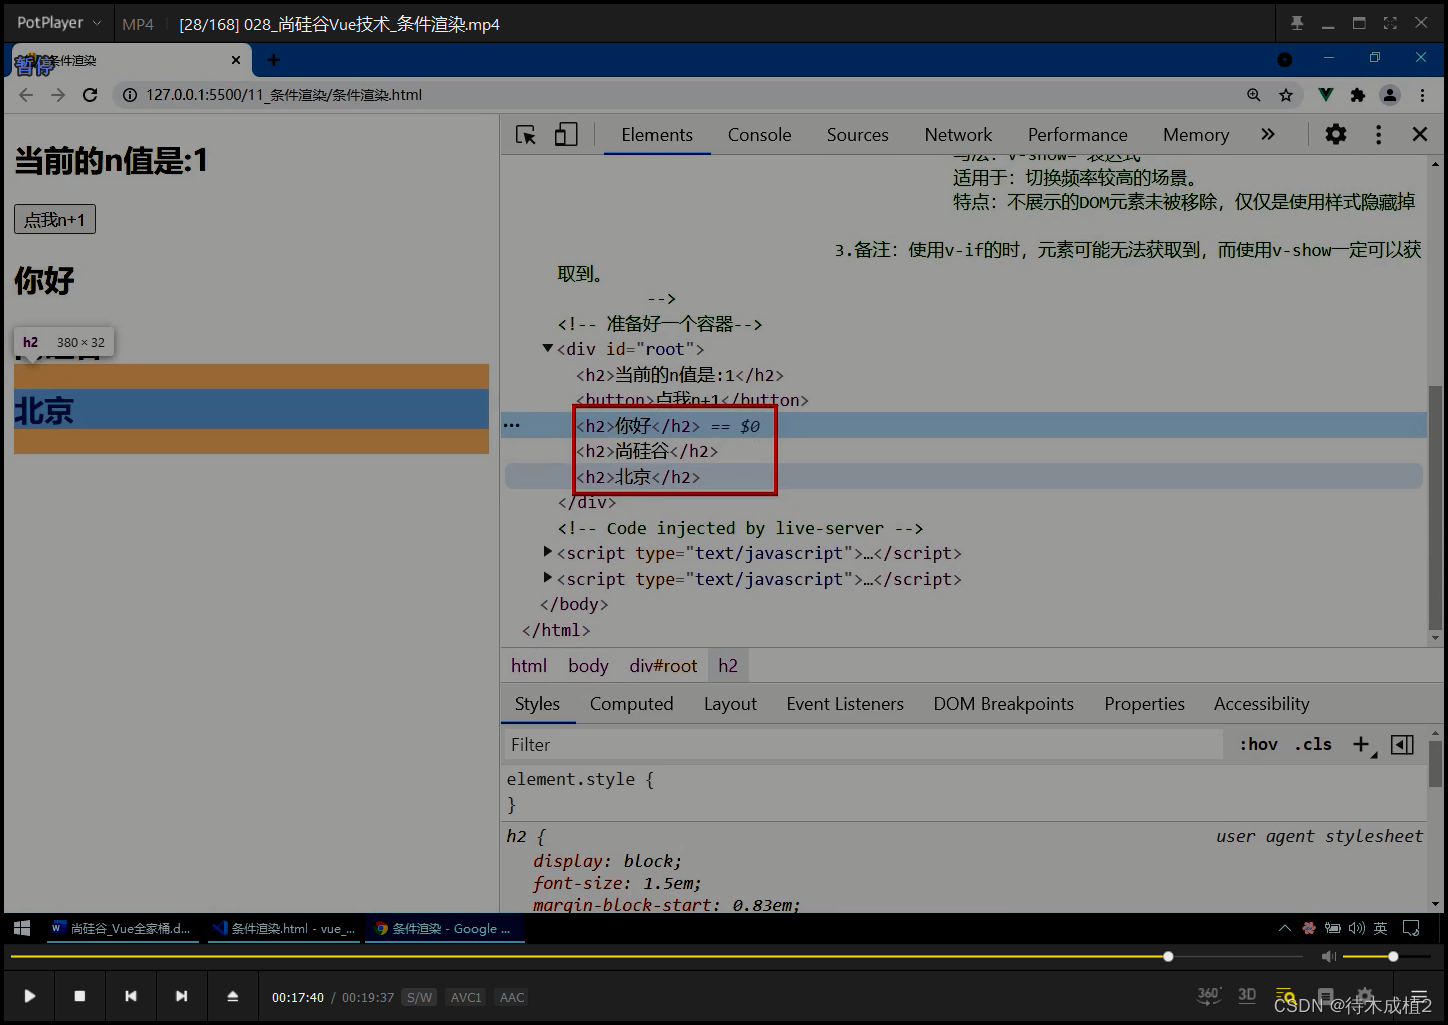This screenshot has width=1448, height=1025.
Task: Go forward in browser history
Action: [58, 95]
